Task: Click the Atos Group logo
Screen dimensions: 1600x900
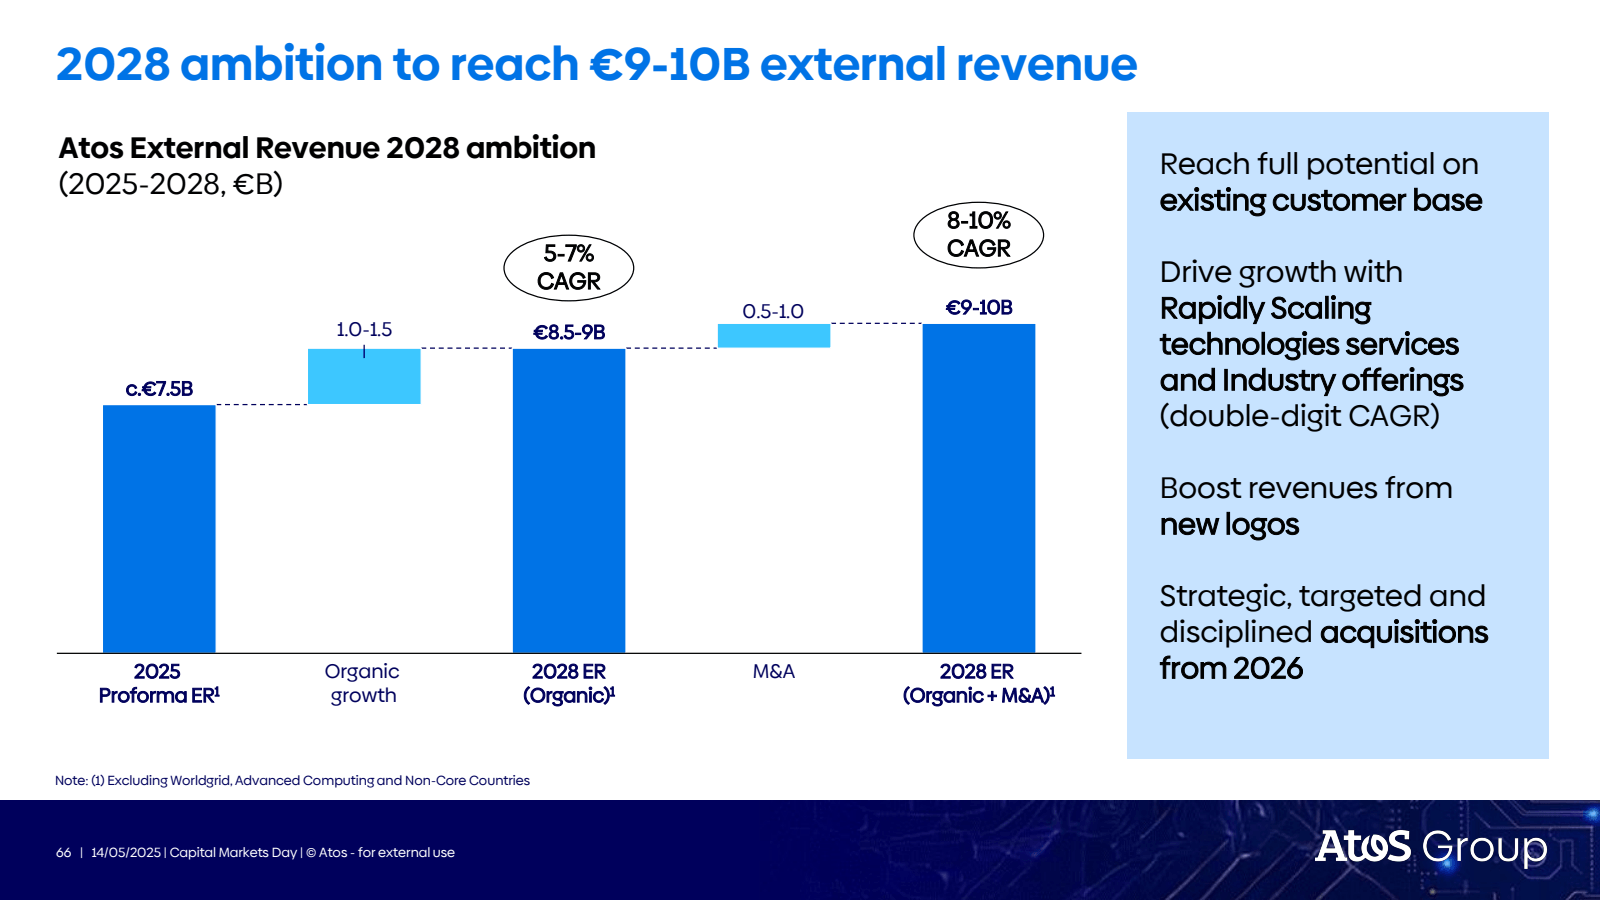Action: [x=1431, y=848]
